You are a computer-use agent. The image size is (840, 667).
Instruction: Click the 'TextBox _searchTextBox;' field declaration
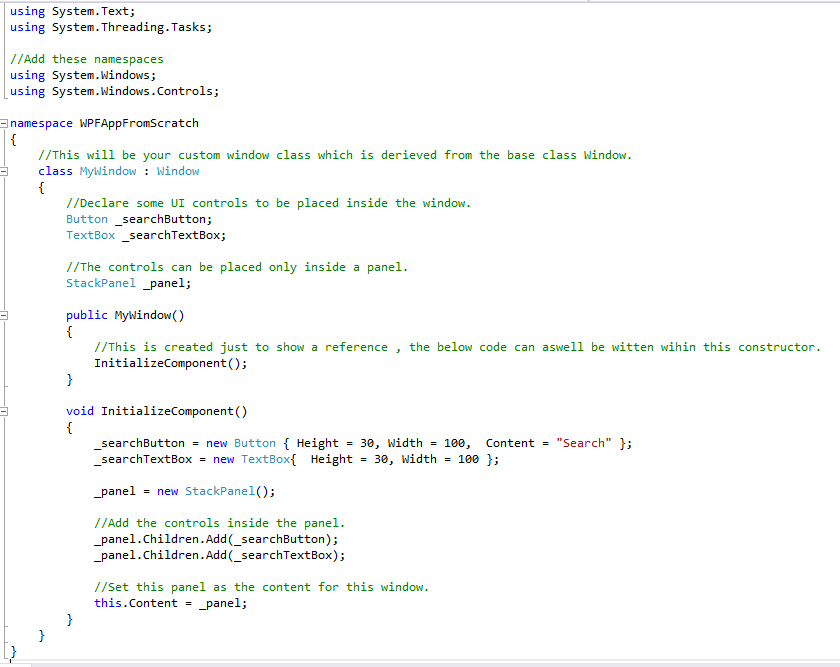[x=146, y=235]
